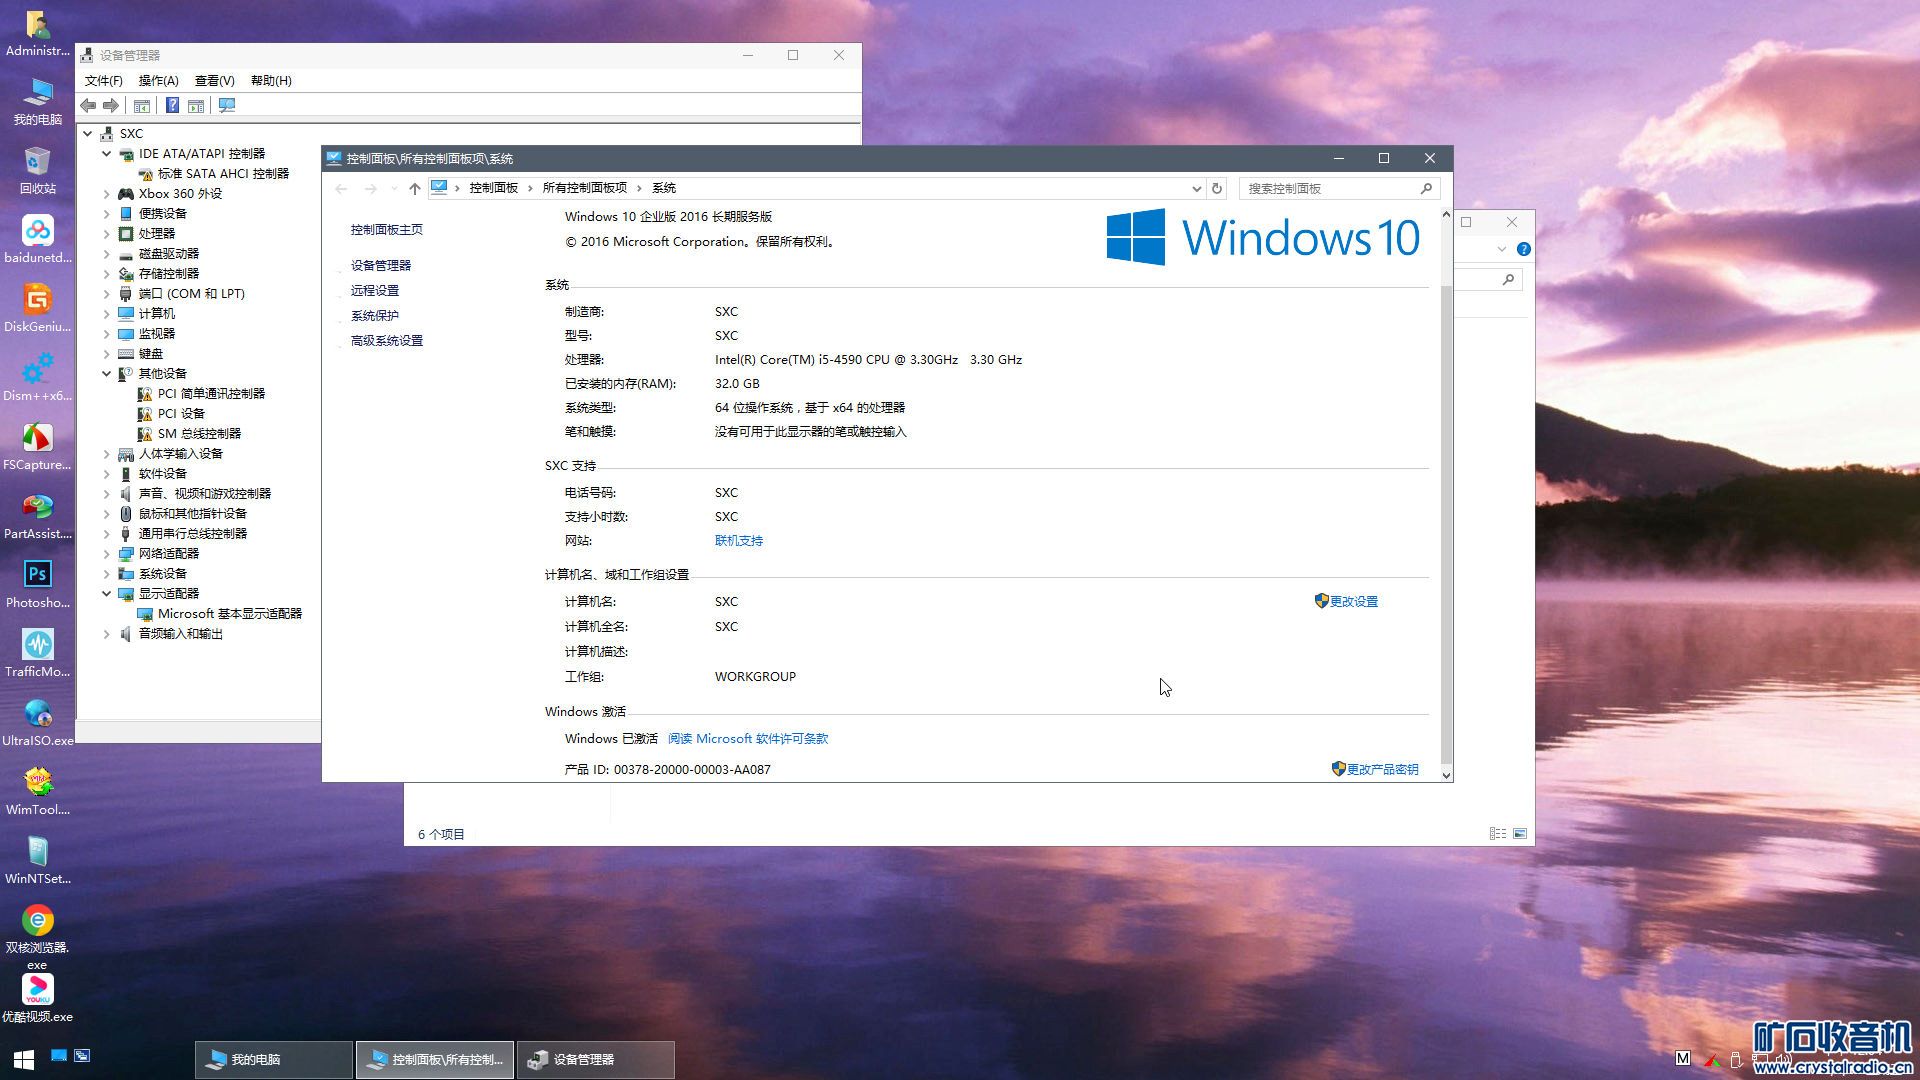The image size is (1920, 1080).
Task: Click the forward arrow in Device Manager toolbar
Action: coord(111,106)
